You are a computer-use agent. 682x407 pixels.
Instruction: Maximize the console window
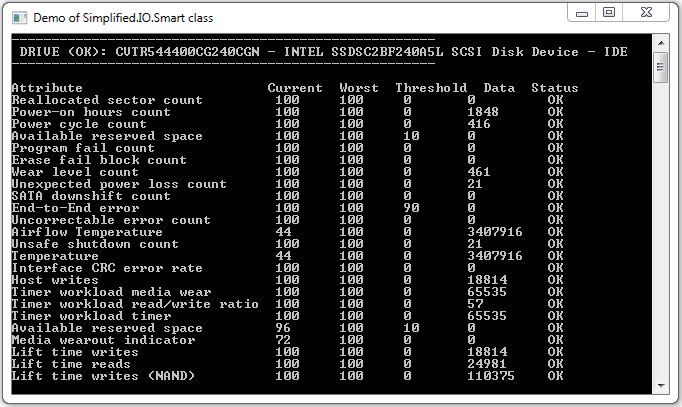(x=609, y=13)
